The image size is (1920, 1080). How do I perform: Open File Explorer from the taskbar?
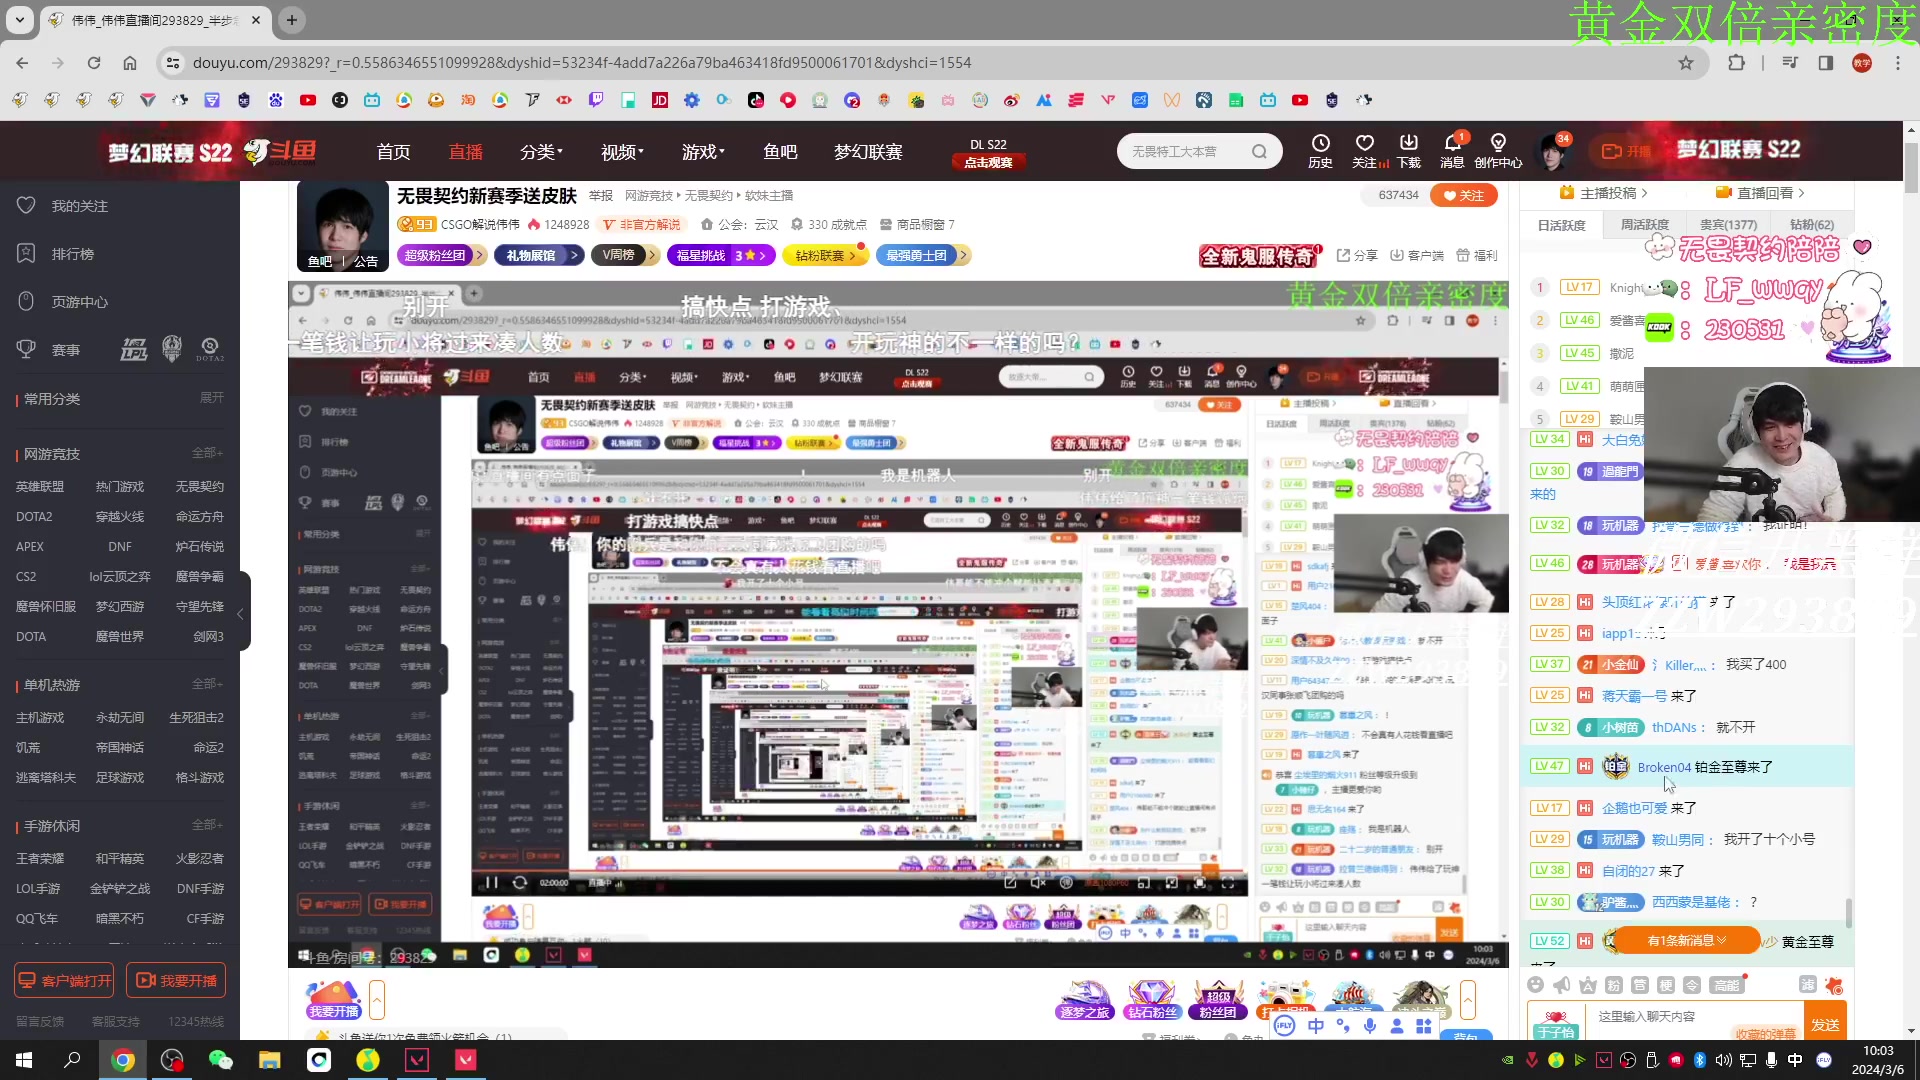tap(269, 1060)
